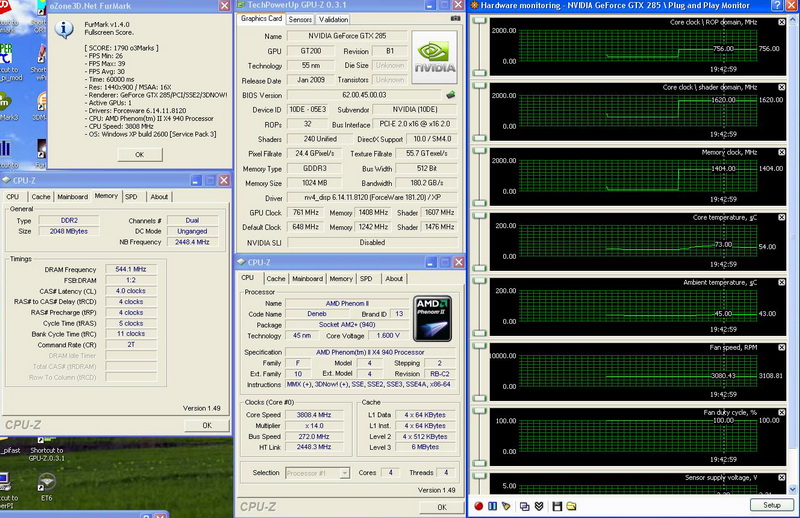Open About tab in lower CPU-Z window
The image size is (800, 518).
point(394,279)
